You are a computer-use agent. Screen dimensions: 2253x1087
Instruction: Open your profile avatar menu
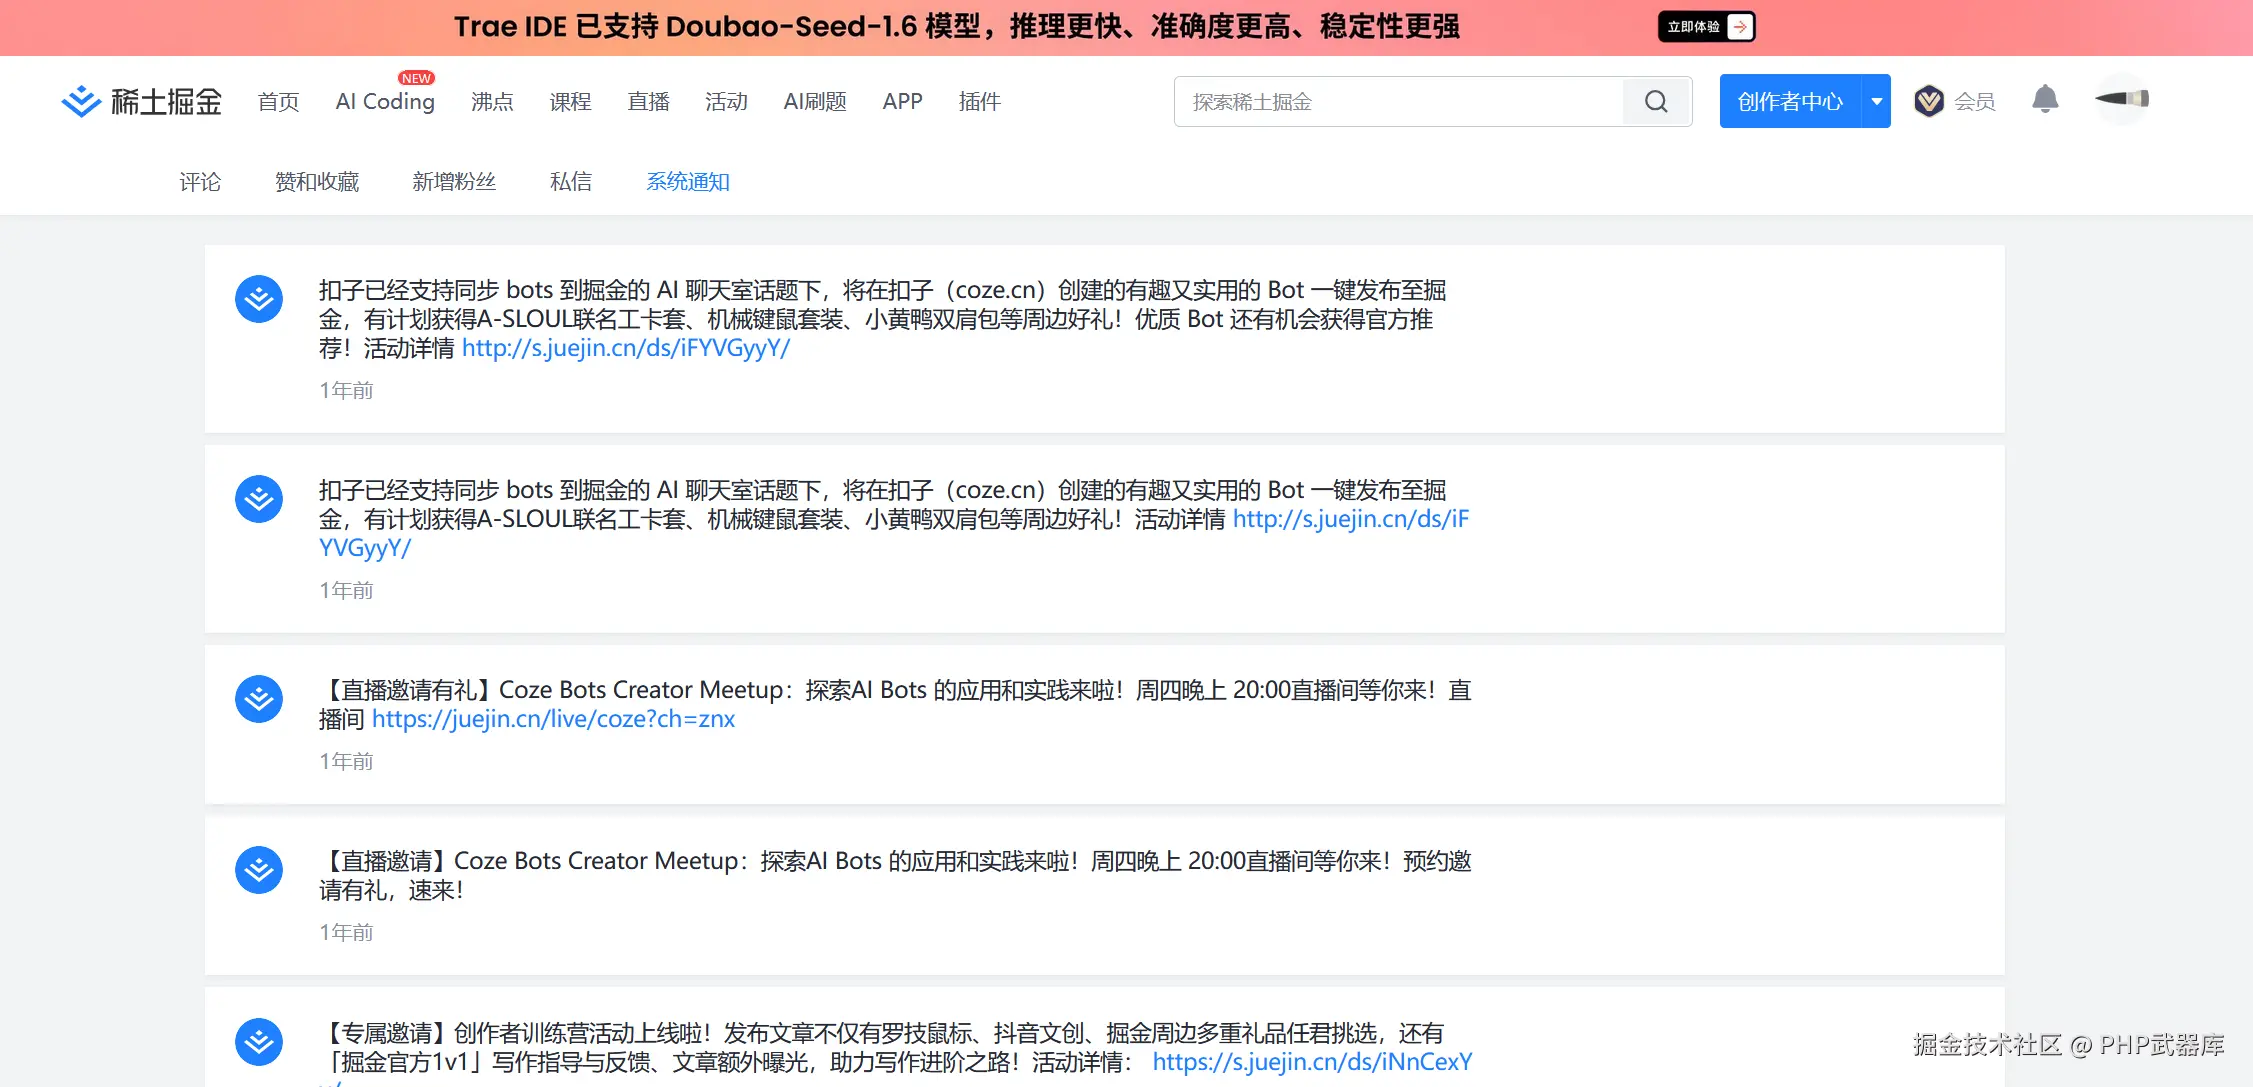pyautogui.click(x=2122, y=99)
